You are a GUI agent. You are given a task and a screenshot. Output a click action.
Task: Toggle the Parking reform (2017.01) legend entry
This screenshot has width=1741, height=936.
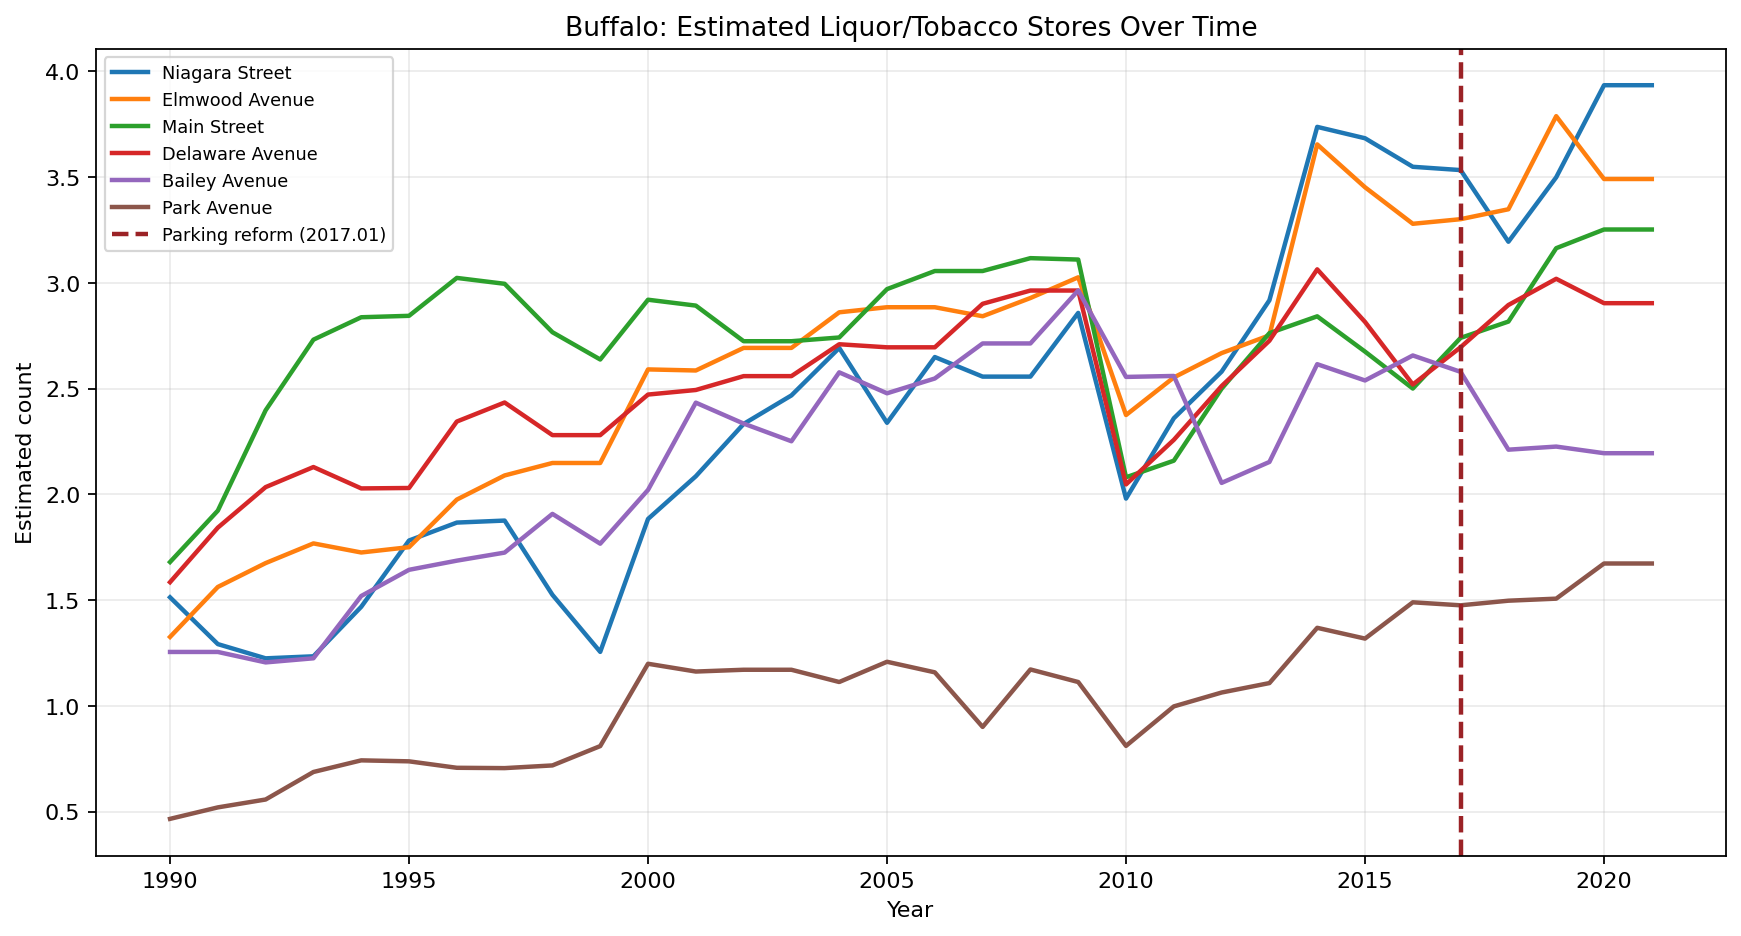coord(277,235)
